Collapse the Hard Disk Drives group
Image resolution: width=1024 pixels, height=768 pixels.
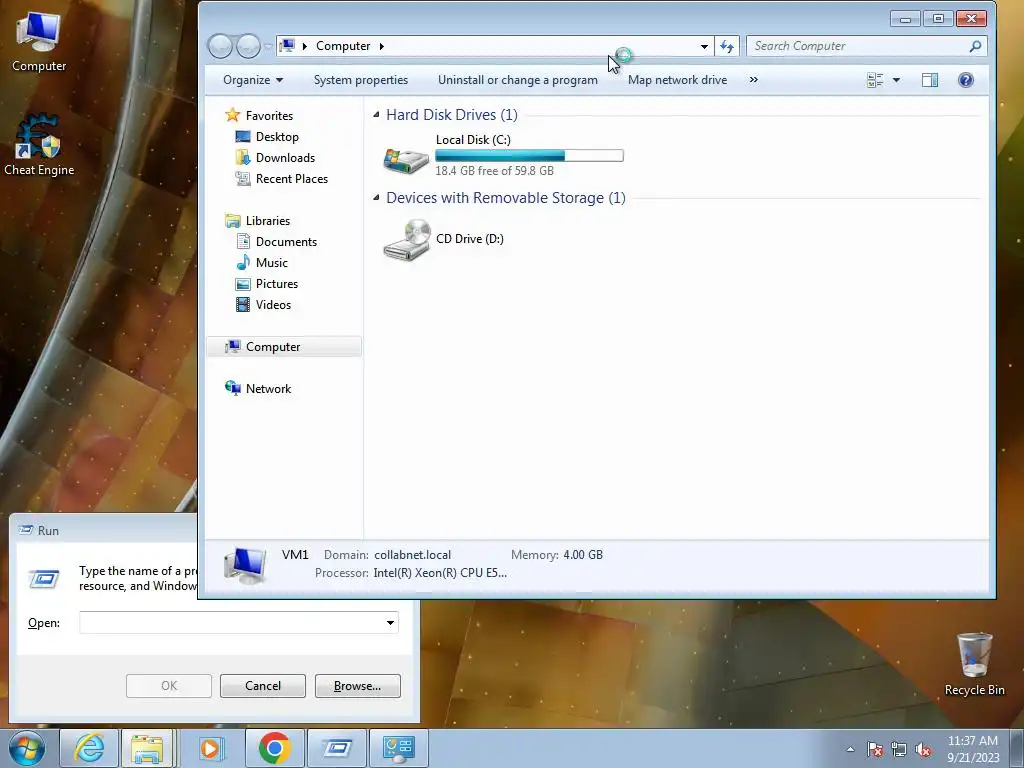[376, 115]
